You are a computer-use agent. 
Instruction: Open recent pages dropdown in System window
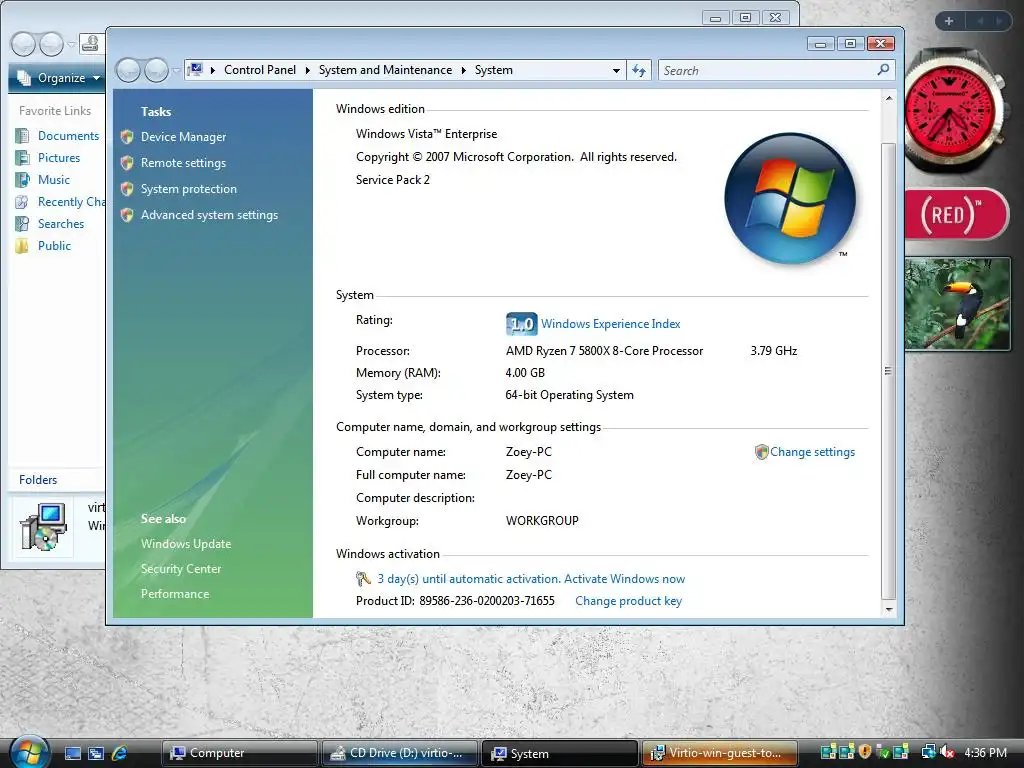[x=176, y=71]
